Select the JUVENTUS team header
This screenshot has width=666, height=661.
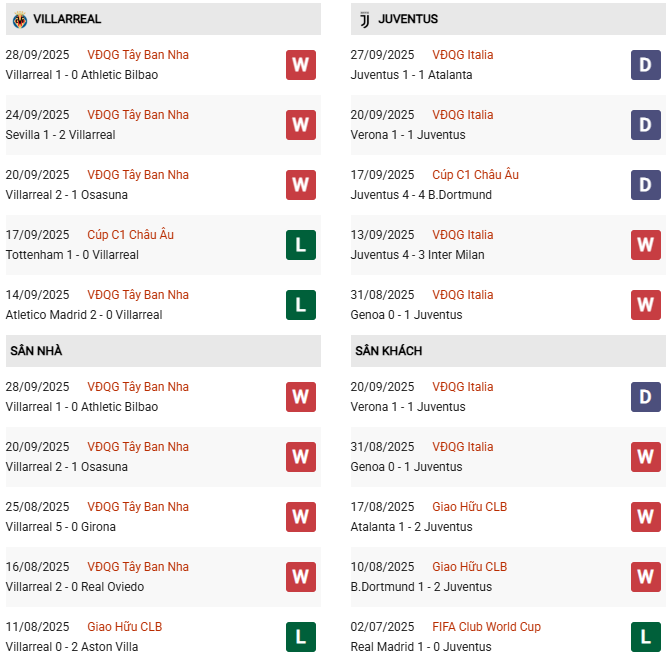[x=408, y=19]
